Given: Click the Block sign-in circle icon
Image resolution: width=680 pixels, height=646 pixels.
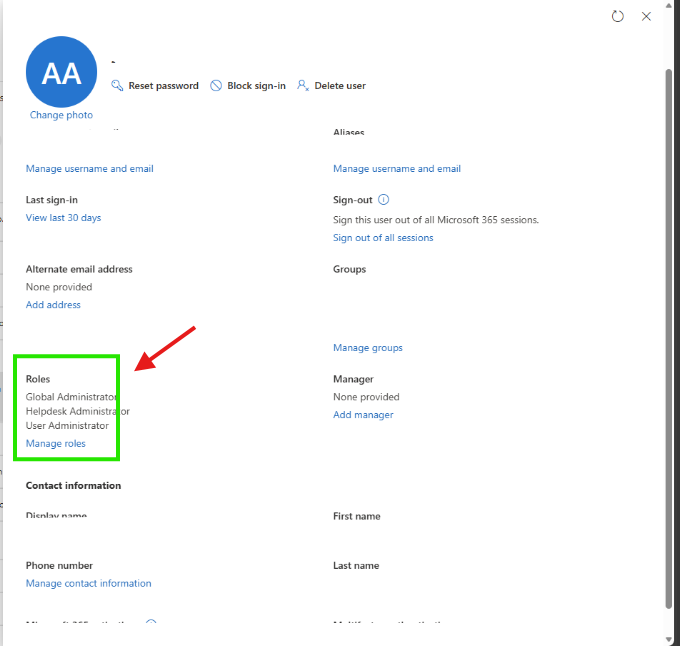Looking at the screenshot, I should click(216, 86).
